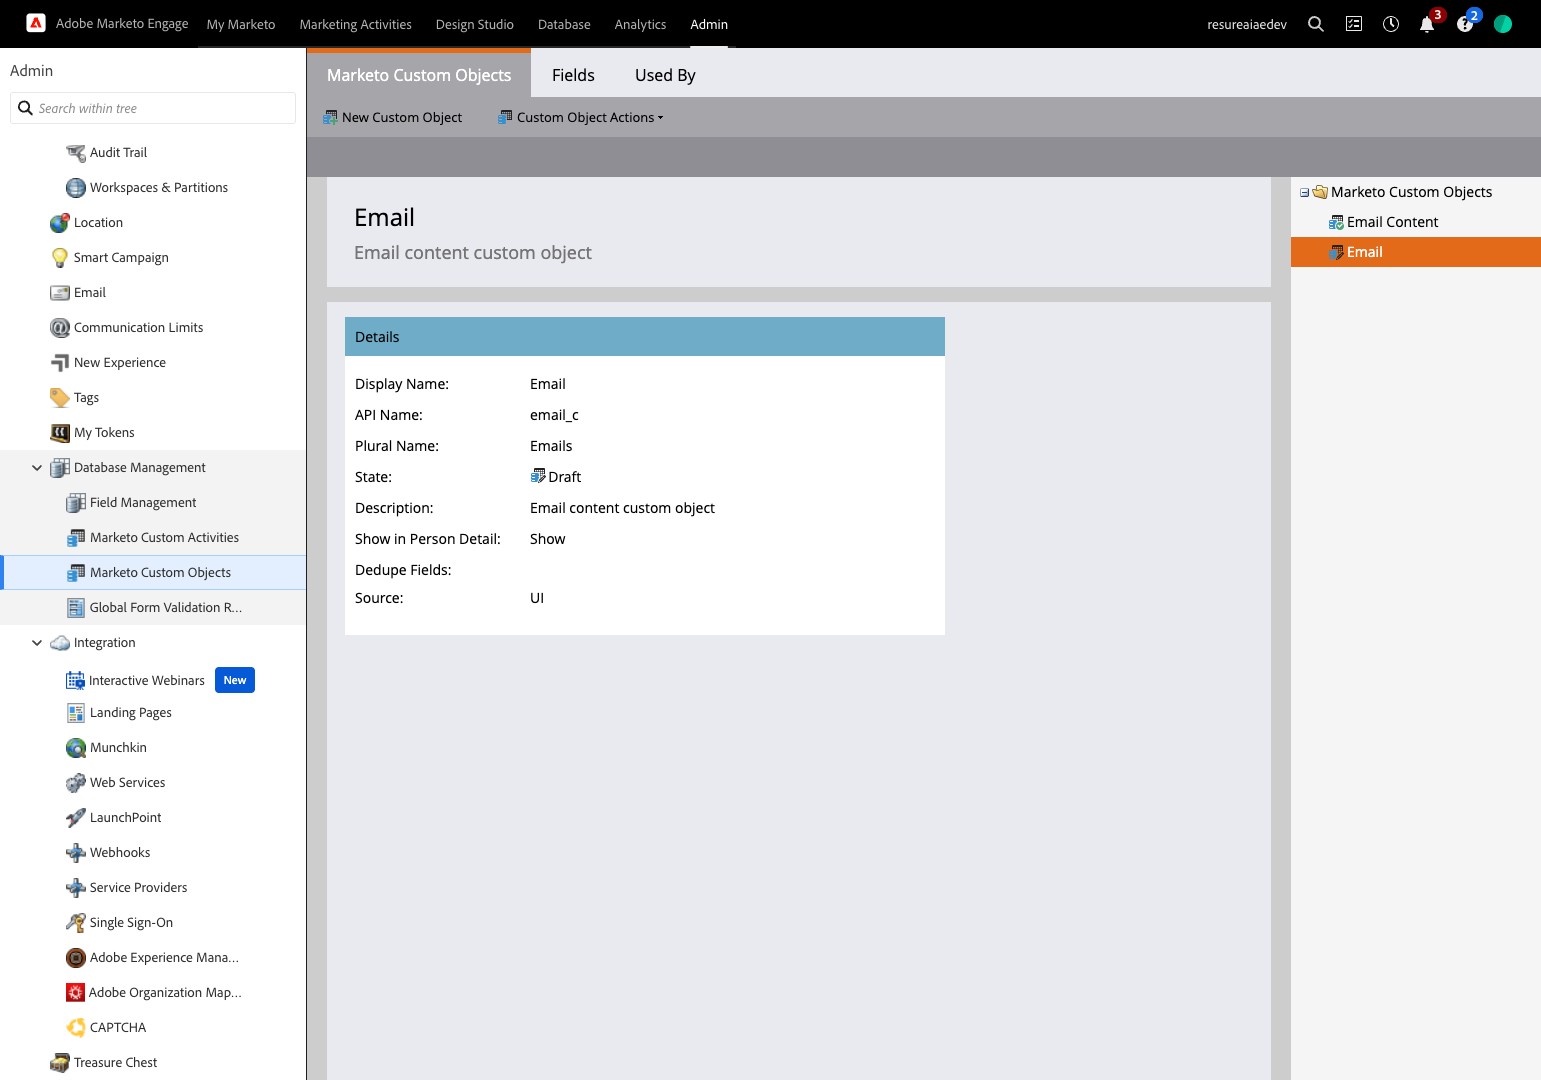The height and width of the screenshot is (1080, 1541).
Task: Open Service Providers in the Admin tree
Action: (138, 888)
